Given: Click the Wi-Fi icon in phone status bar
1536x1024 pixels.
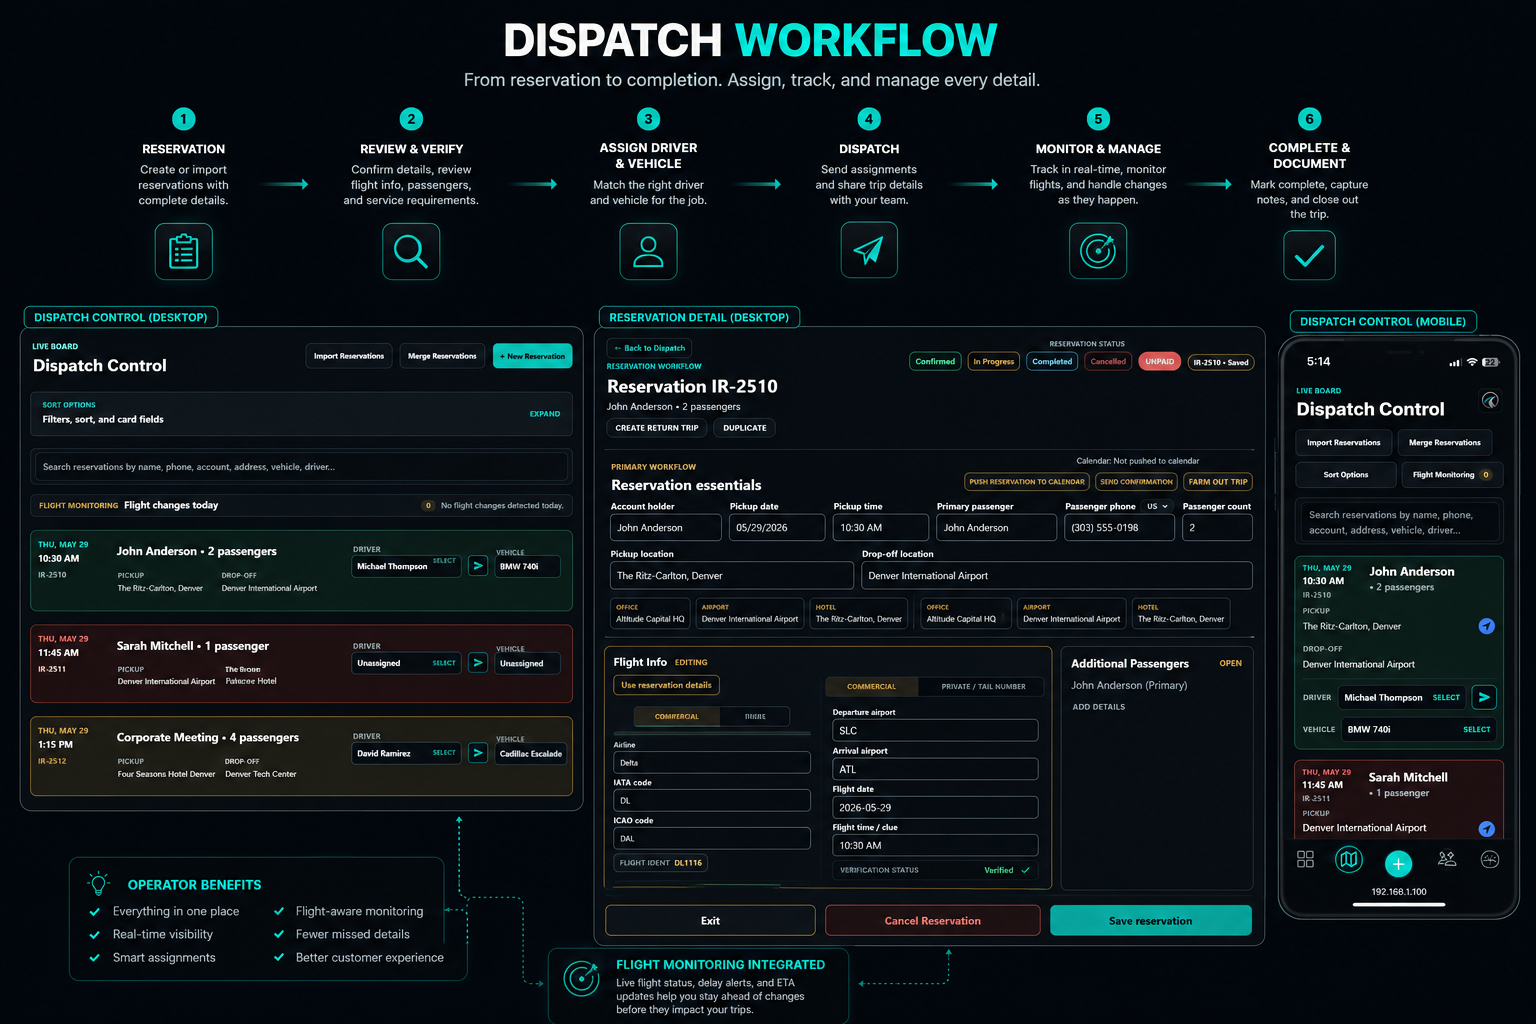Looking at the screenshot, I should [x=1472, y=362].
